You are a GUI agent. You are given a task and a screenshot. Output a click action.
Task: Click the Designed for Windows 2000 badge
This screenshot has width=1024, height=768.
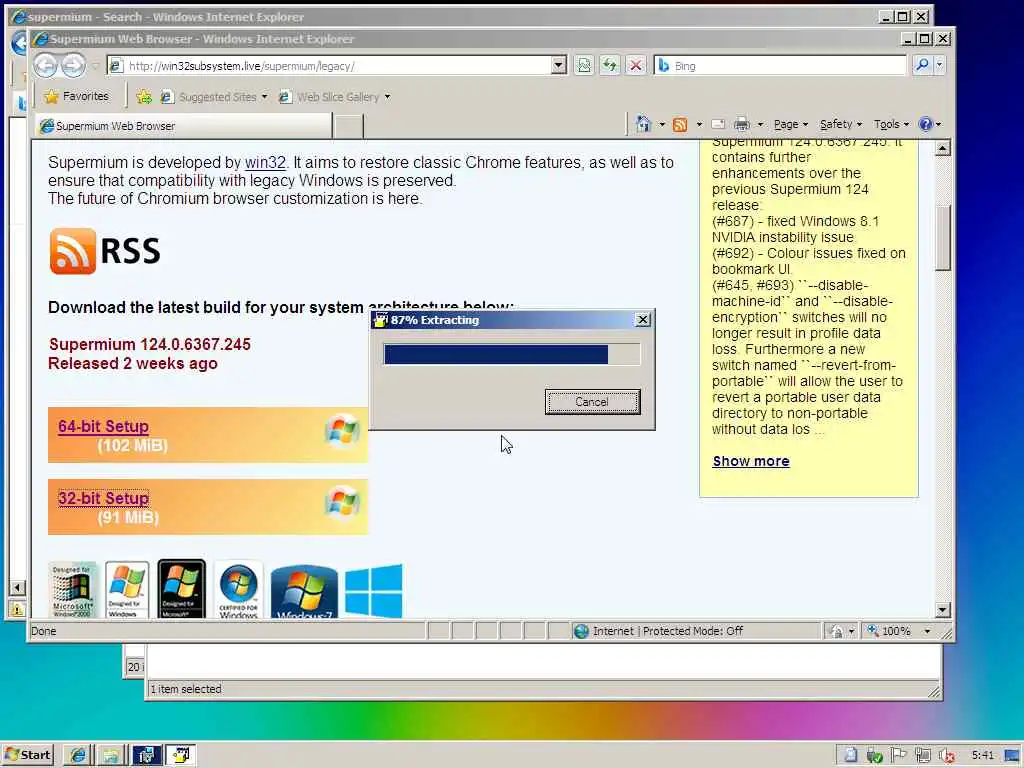[x=72, y=590]
